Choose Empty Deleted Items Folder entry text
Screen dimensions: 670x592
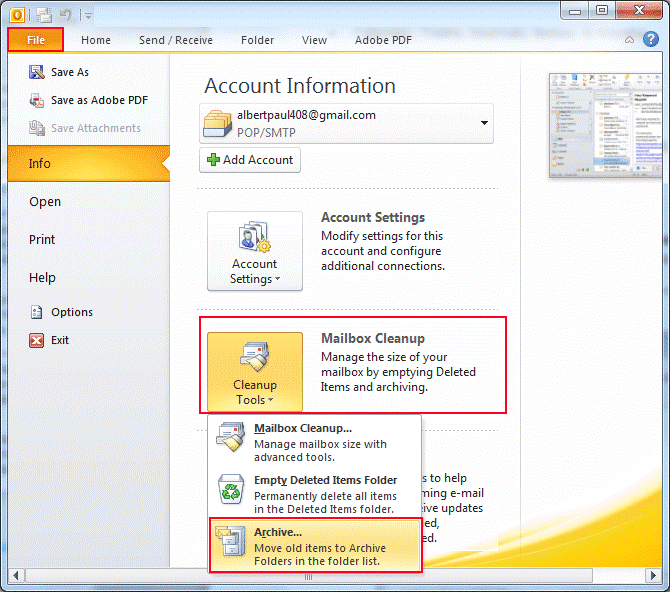[x=326, y=480]
